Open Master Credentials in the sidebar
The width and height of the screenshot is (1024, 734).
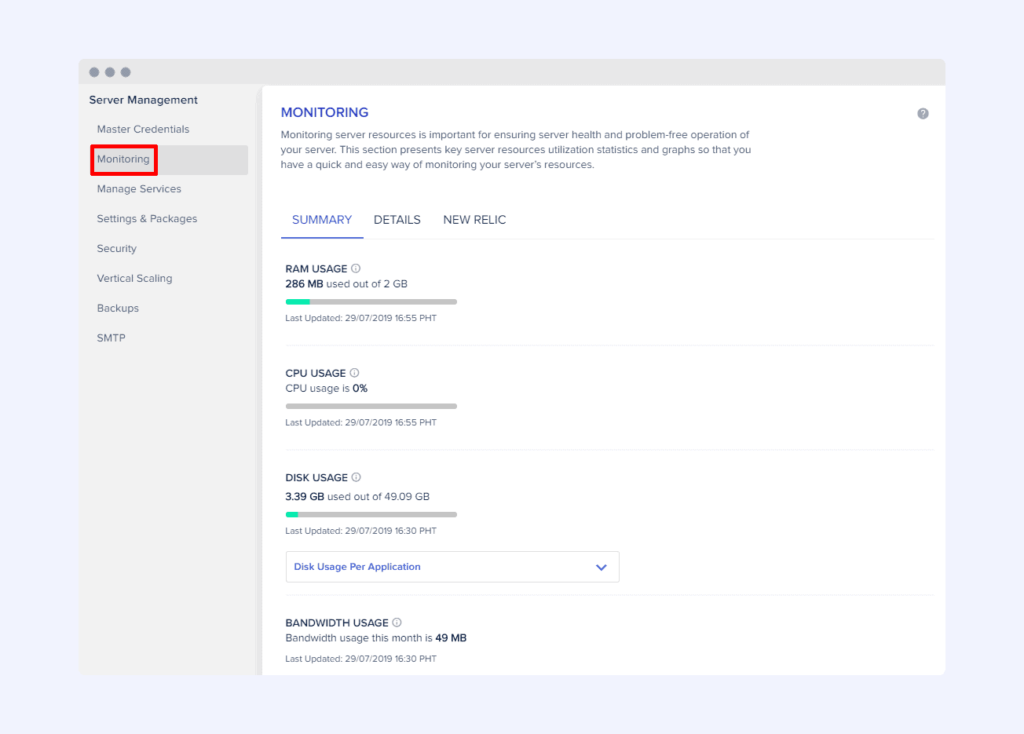point(143,129)
